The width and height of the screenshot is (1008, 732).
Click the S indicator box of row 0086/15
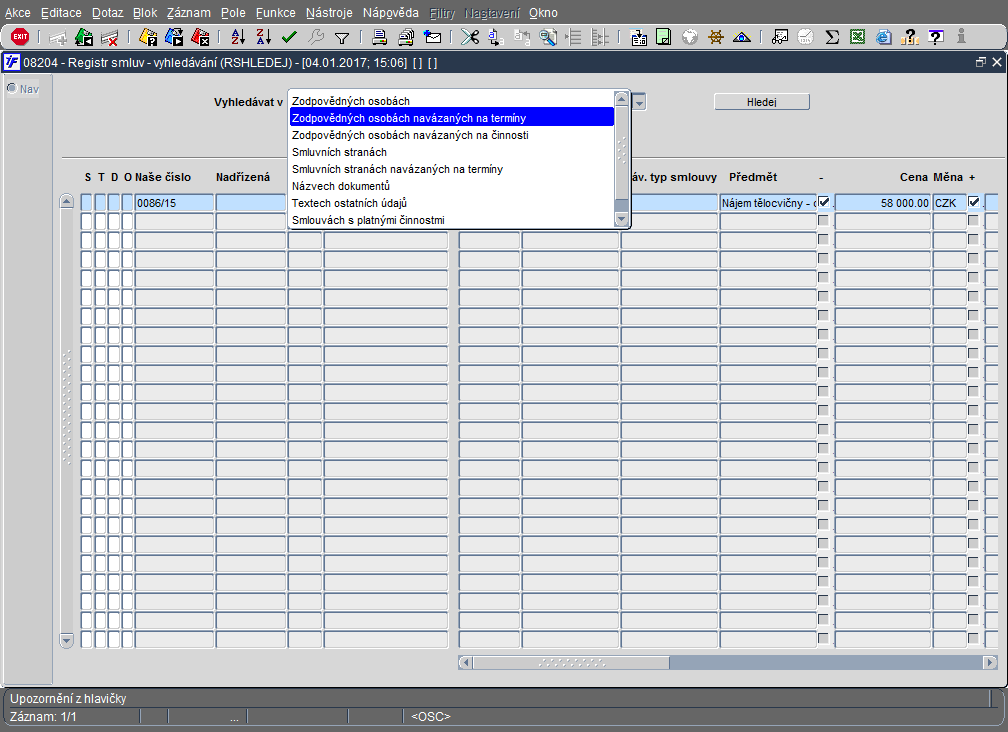click(86, 203)
